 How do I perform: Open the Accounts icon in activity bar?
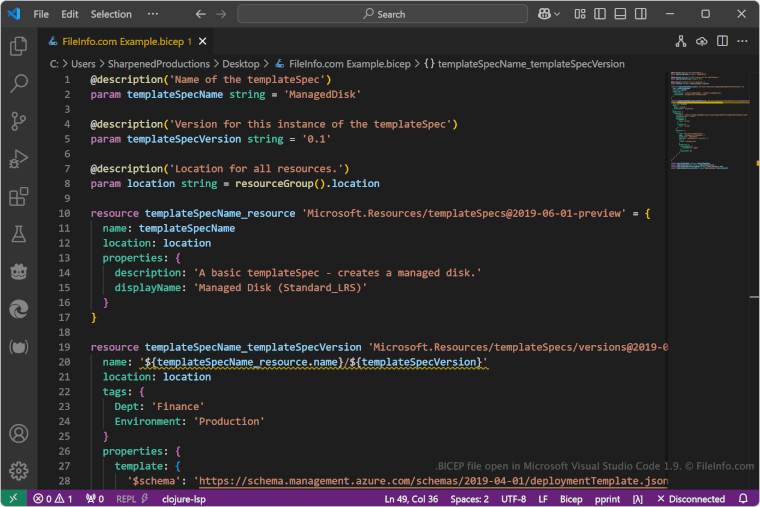coord(18,434)
